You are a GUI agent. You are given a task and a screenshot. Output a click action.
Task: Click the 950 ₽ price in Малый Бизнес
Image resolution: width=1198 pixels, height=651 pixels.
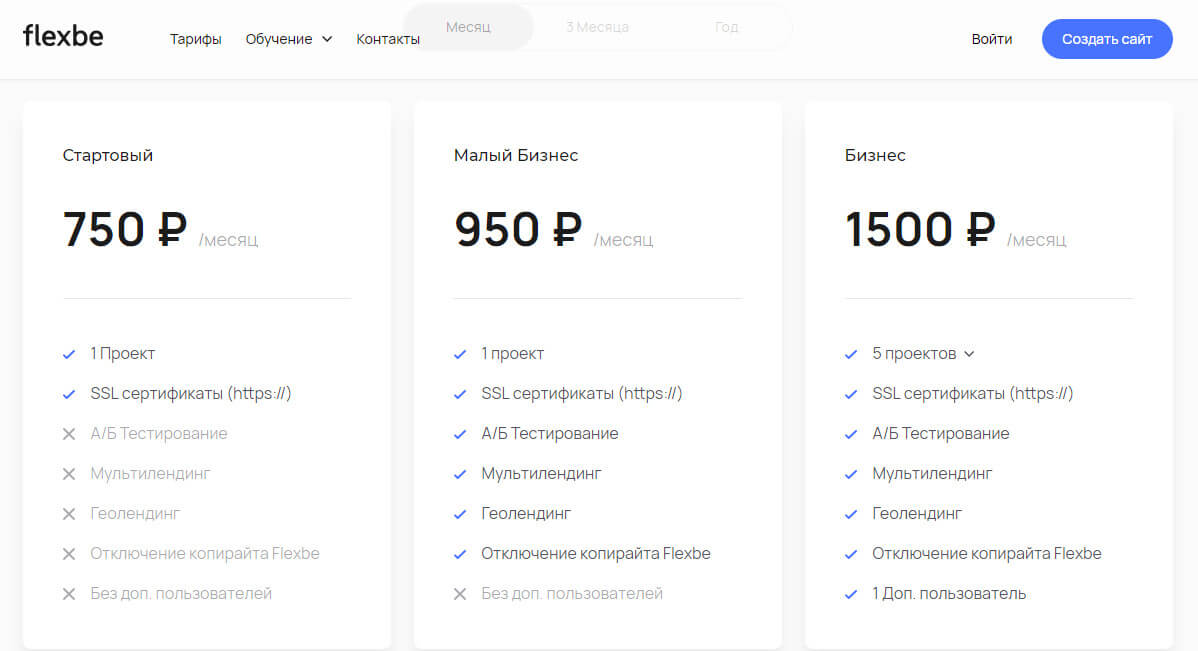pyautogui.click(x=518, y=229)
